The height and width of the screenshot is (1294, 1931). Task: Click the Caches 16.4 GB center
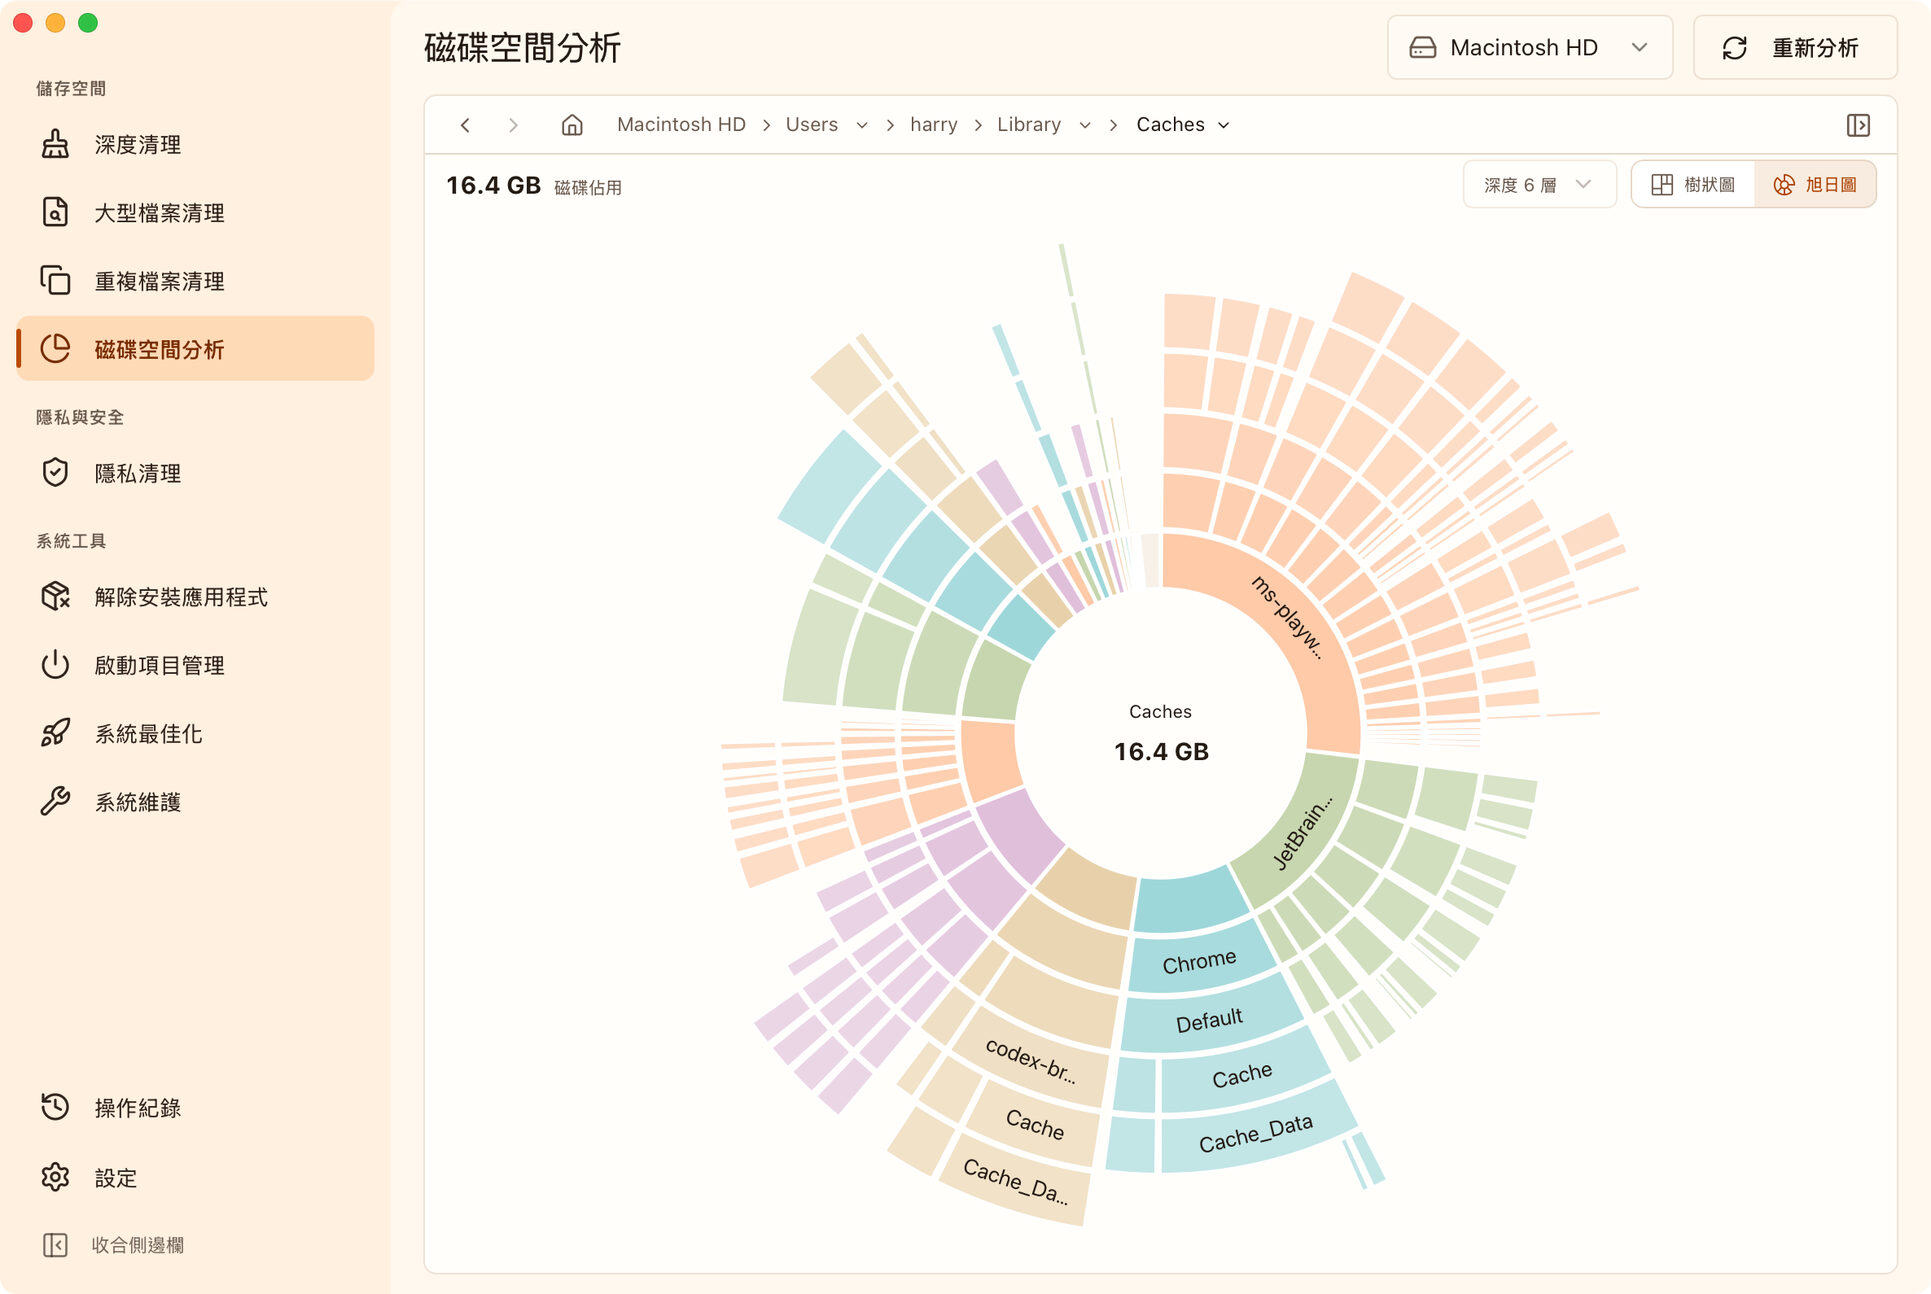point(1161,733)
